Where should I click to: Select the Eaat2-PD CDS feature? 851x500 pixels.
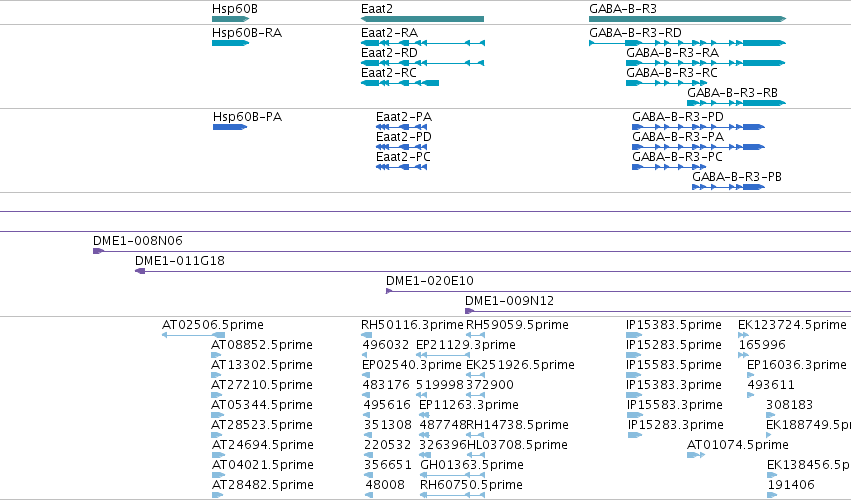coord(402,147)
